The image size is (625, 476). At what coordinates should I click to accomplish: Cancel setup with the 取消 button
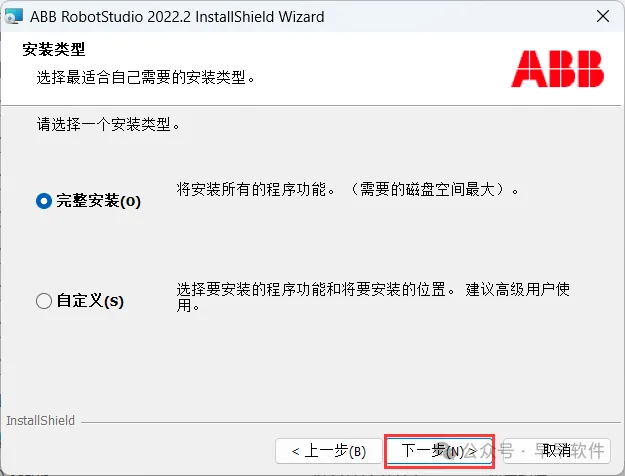(557, 451)
